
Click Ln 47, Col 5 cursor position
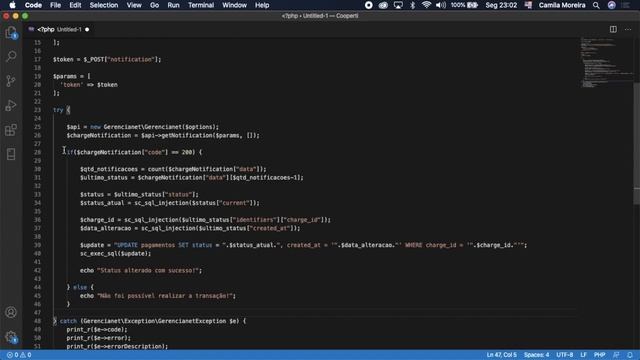[x=501, y=355]
